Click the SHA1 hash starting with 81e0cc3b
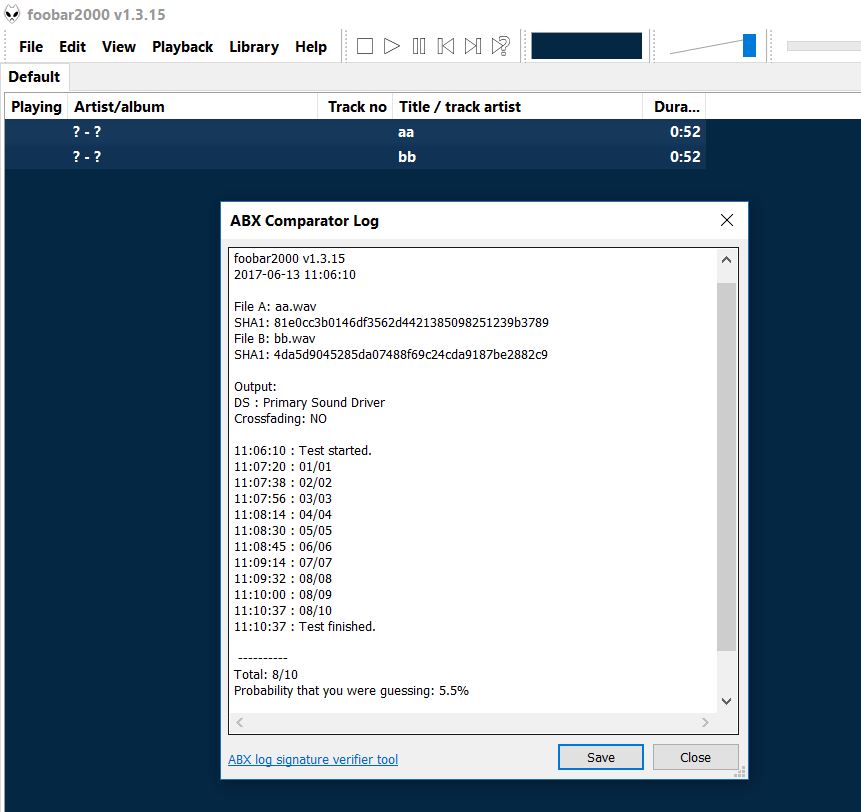861x812 pixels. coord(411,322)
